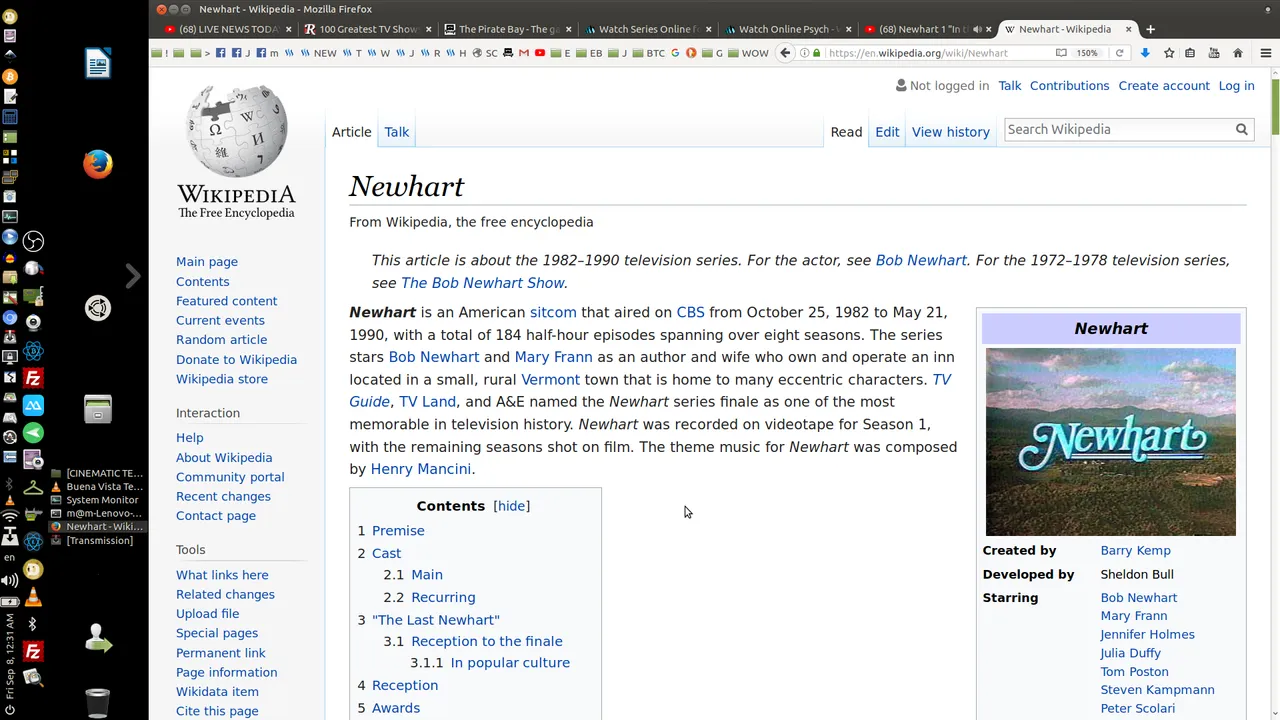Hide the Contents table
This screenshot has height=720, width=1280.
coord(511,506)
